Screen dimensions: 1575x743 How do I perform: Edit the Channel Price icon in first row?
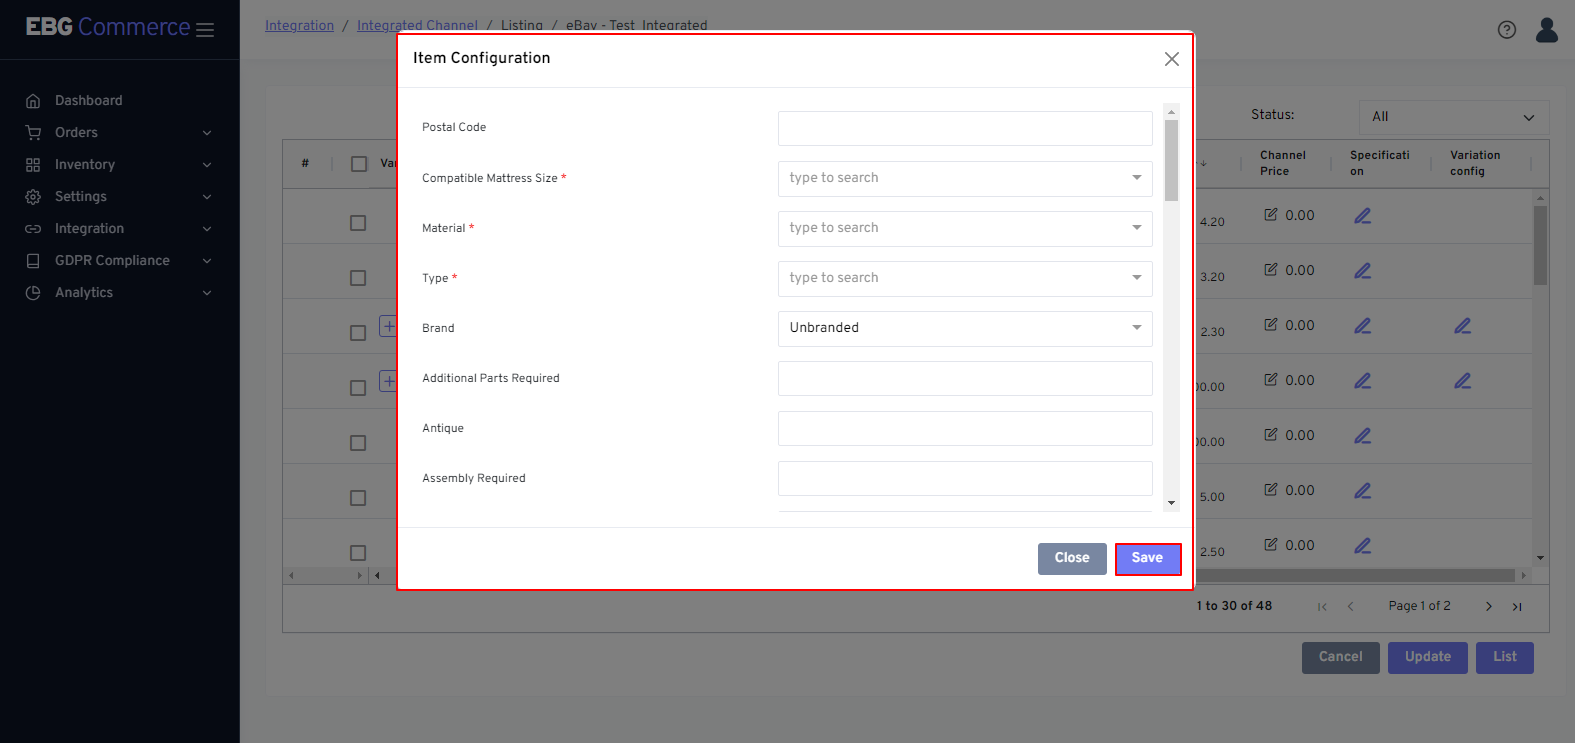pos(1271,215)
